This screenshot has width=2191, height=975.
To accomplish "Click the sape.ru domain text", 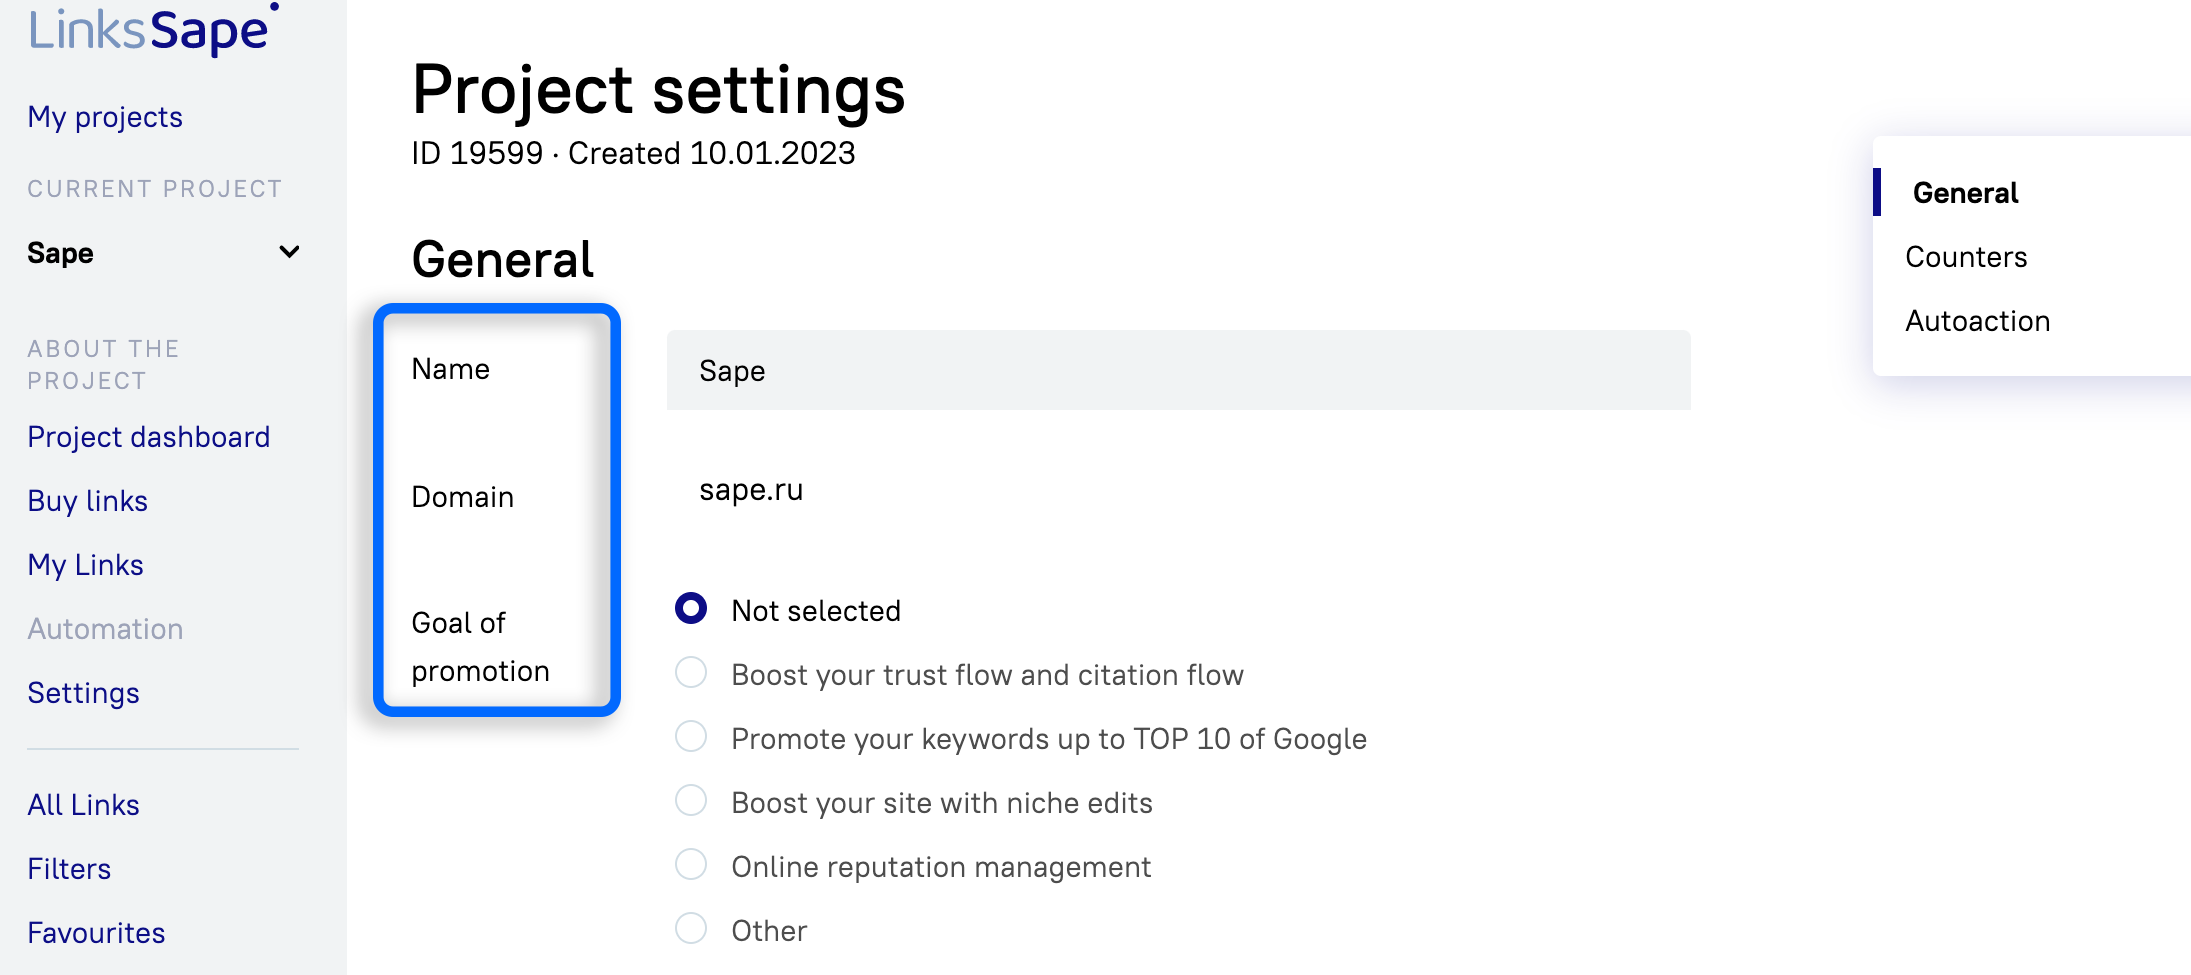I will tap(751, 490).
